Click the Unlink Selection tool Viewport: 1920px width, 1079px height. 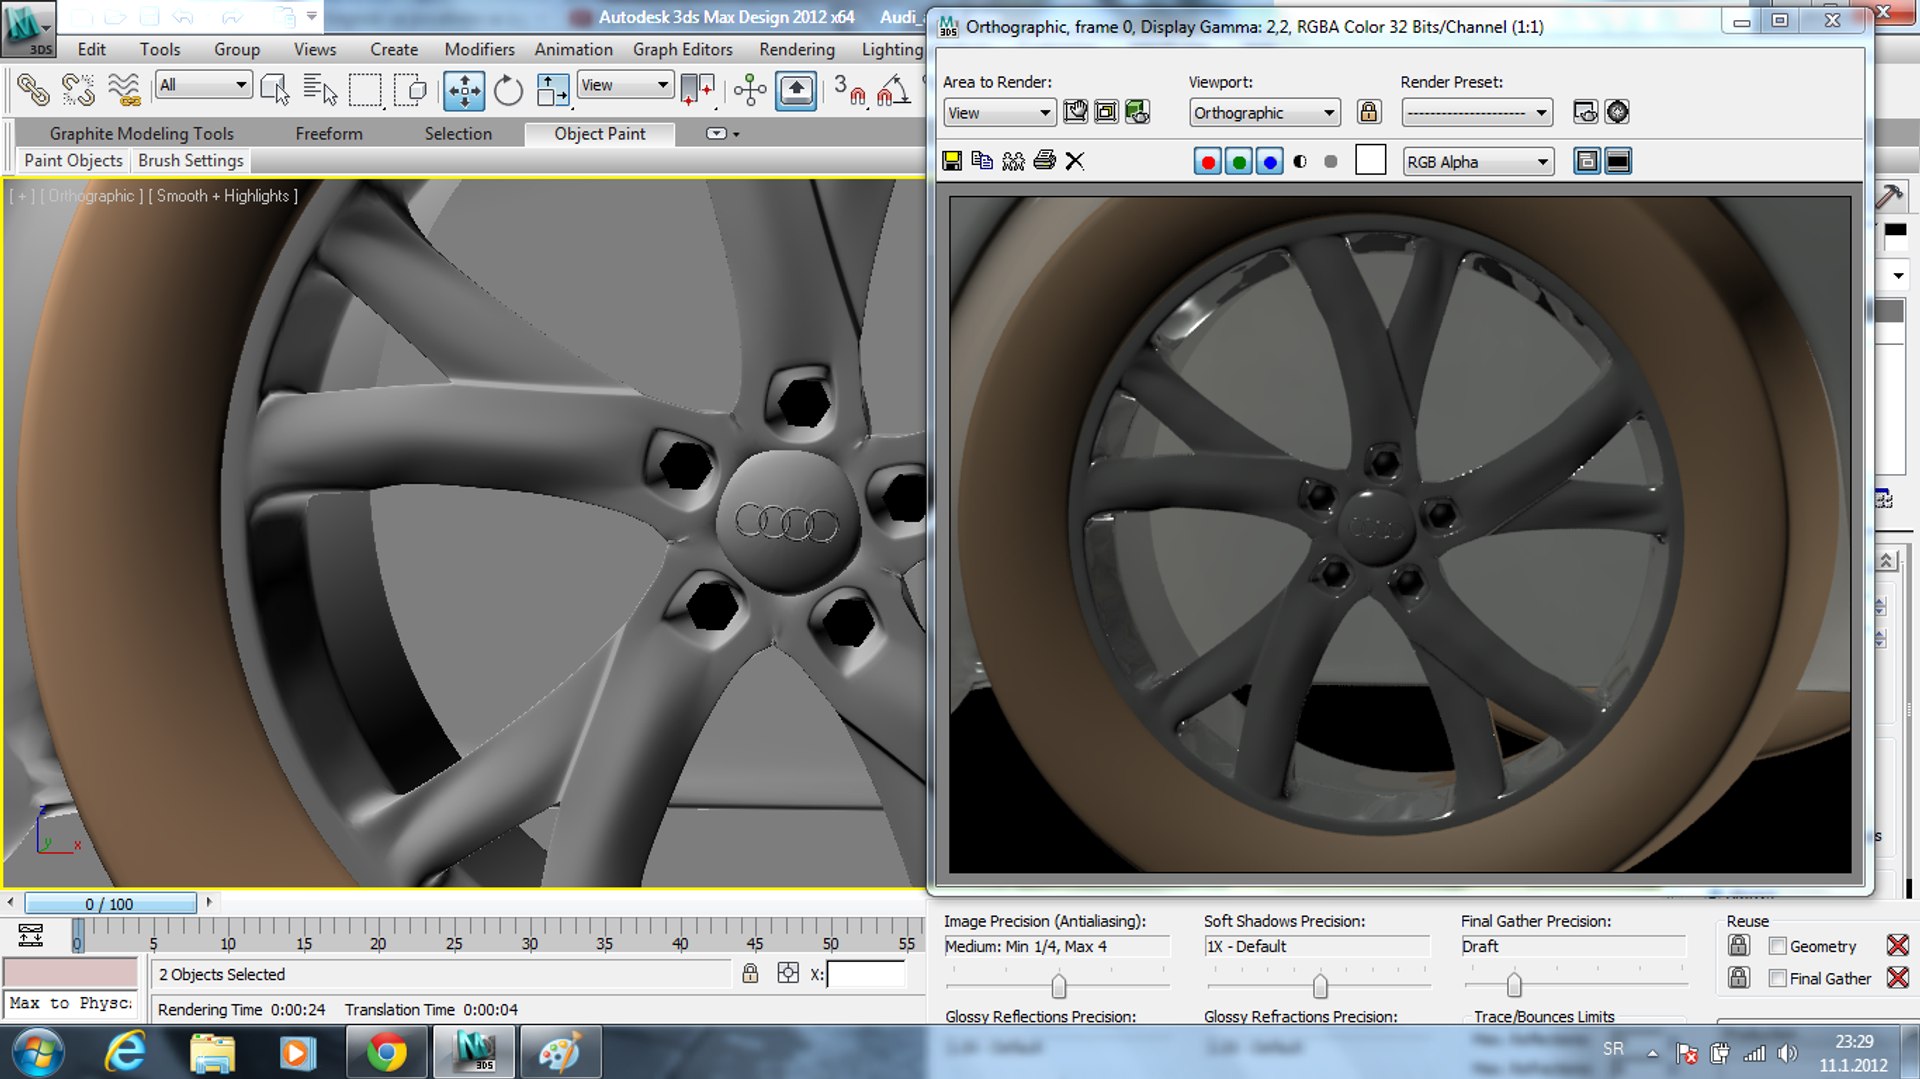click(78, 90)
